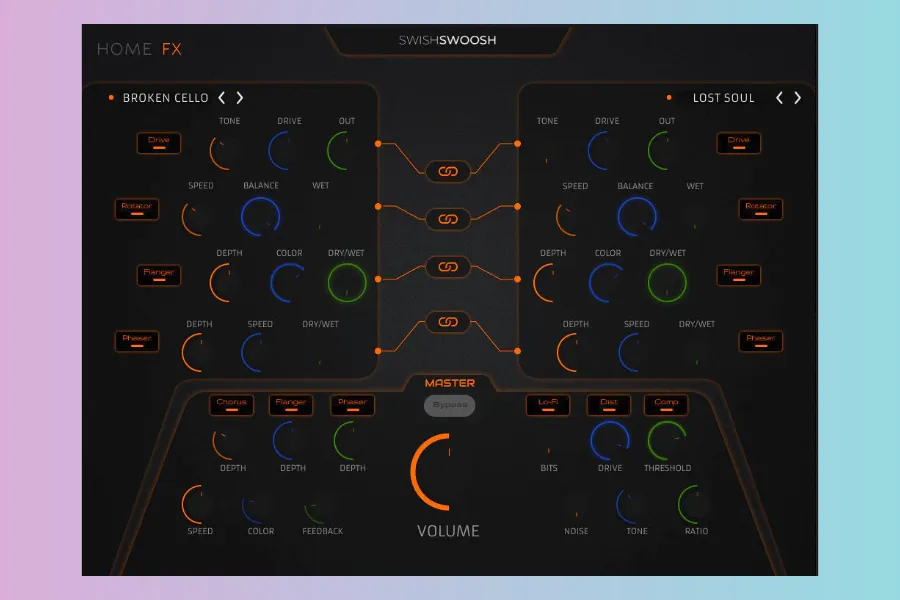
Task: Click the BROKEN CELLO preset name
Action: [x=166, y=98]
